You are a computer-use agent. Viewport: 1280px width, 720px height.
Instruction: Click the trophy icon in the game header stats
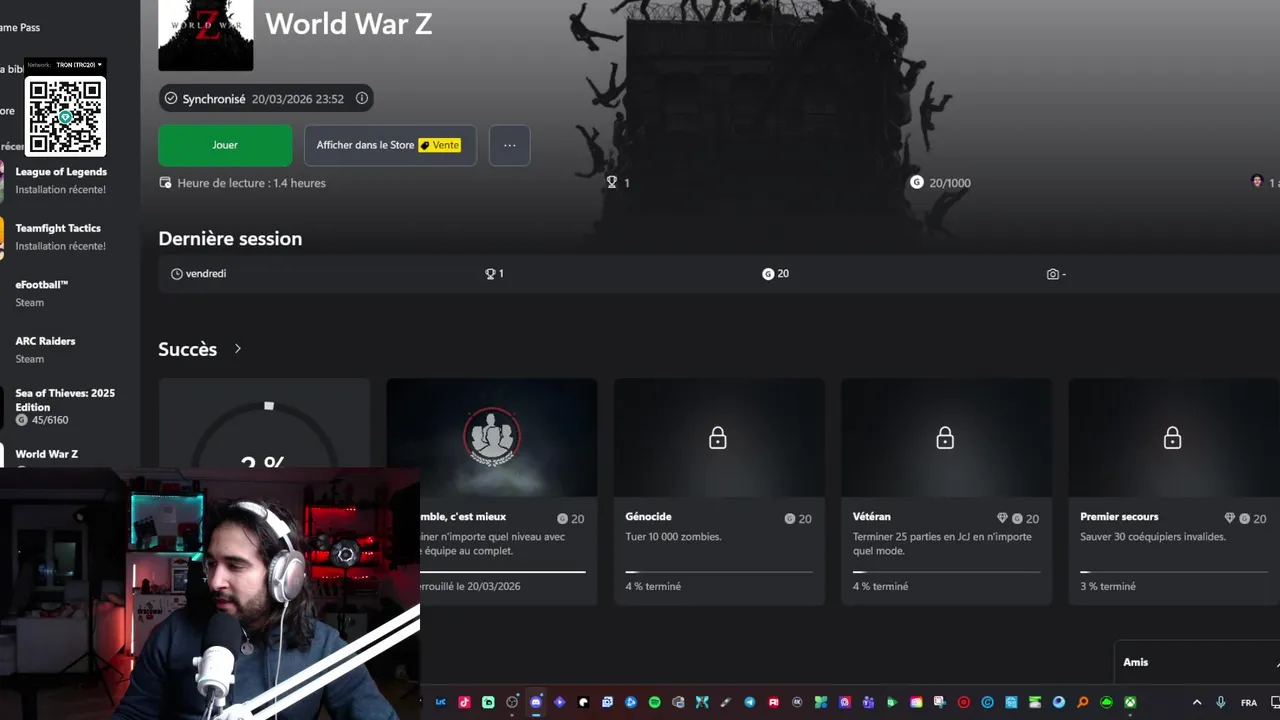[x=612, y=183]
